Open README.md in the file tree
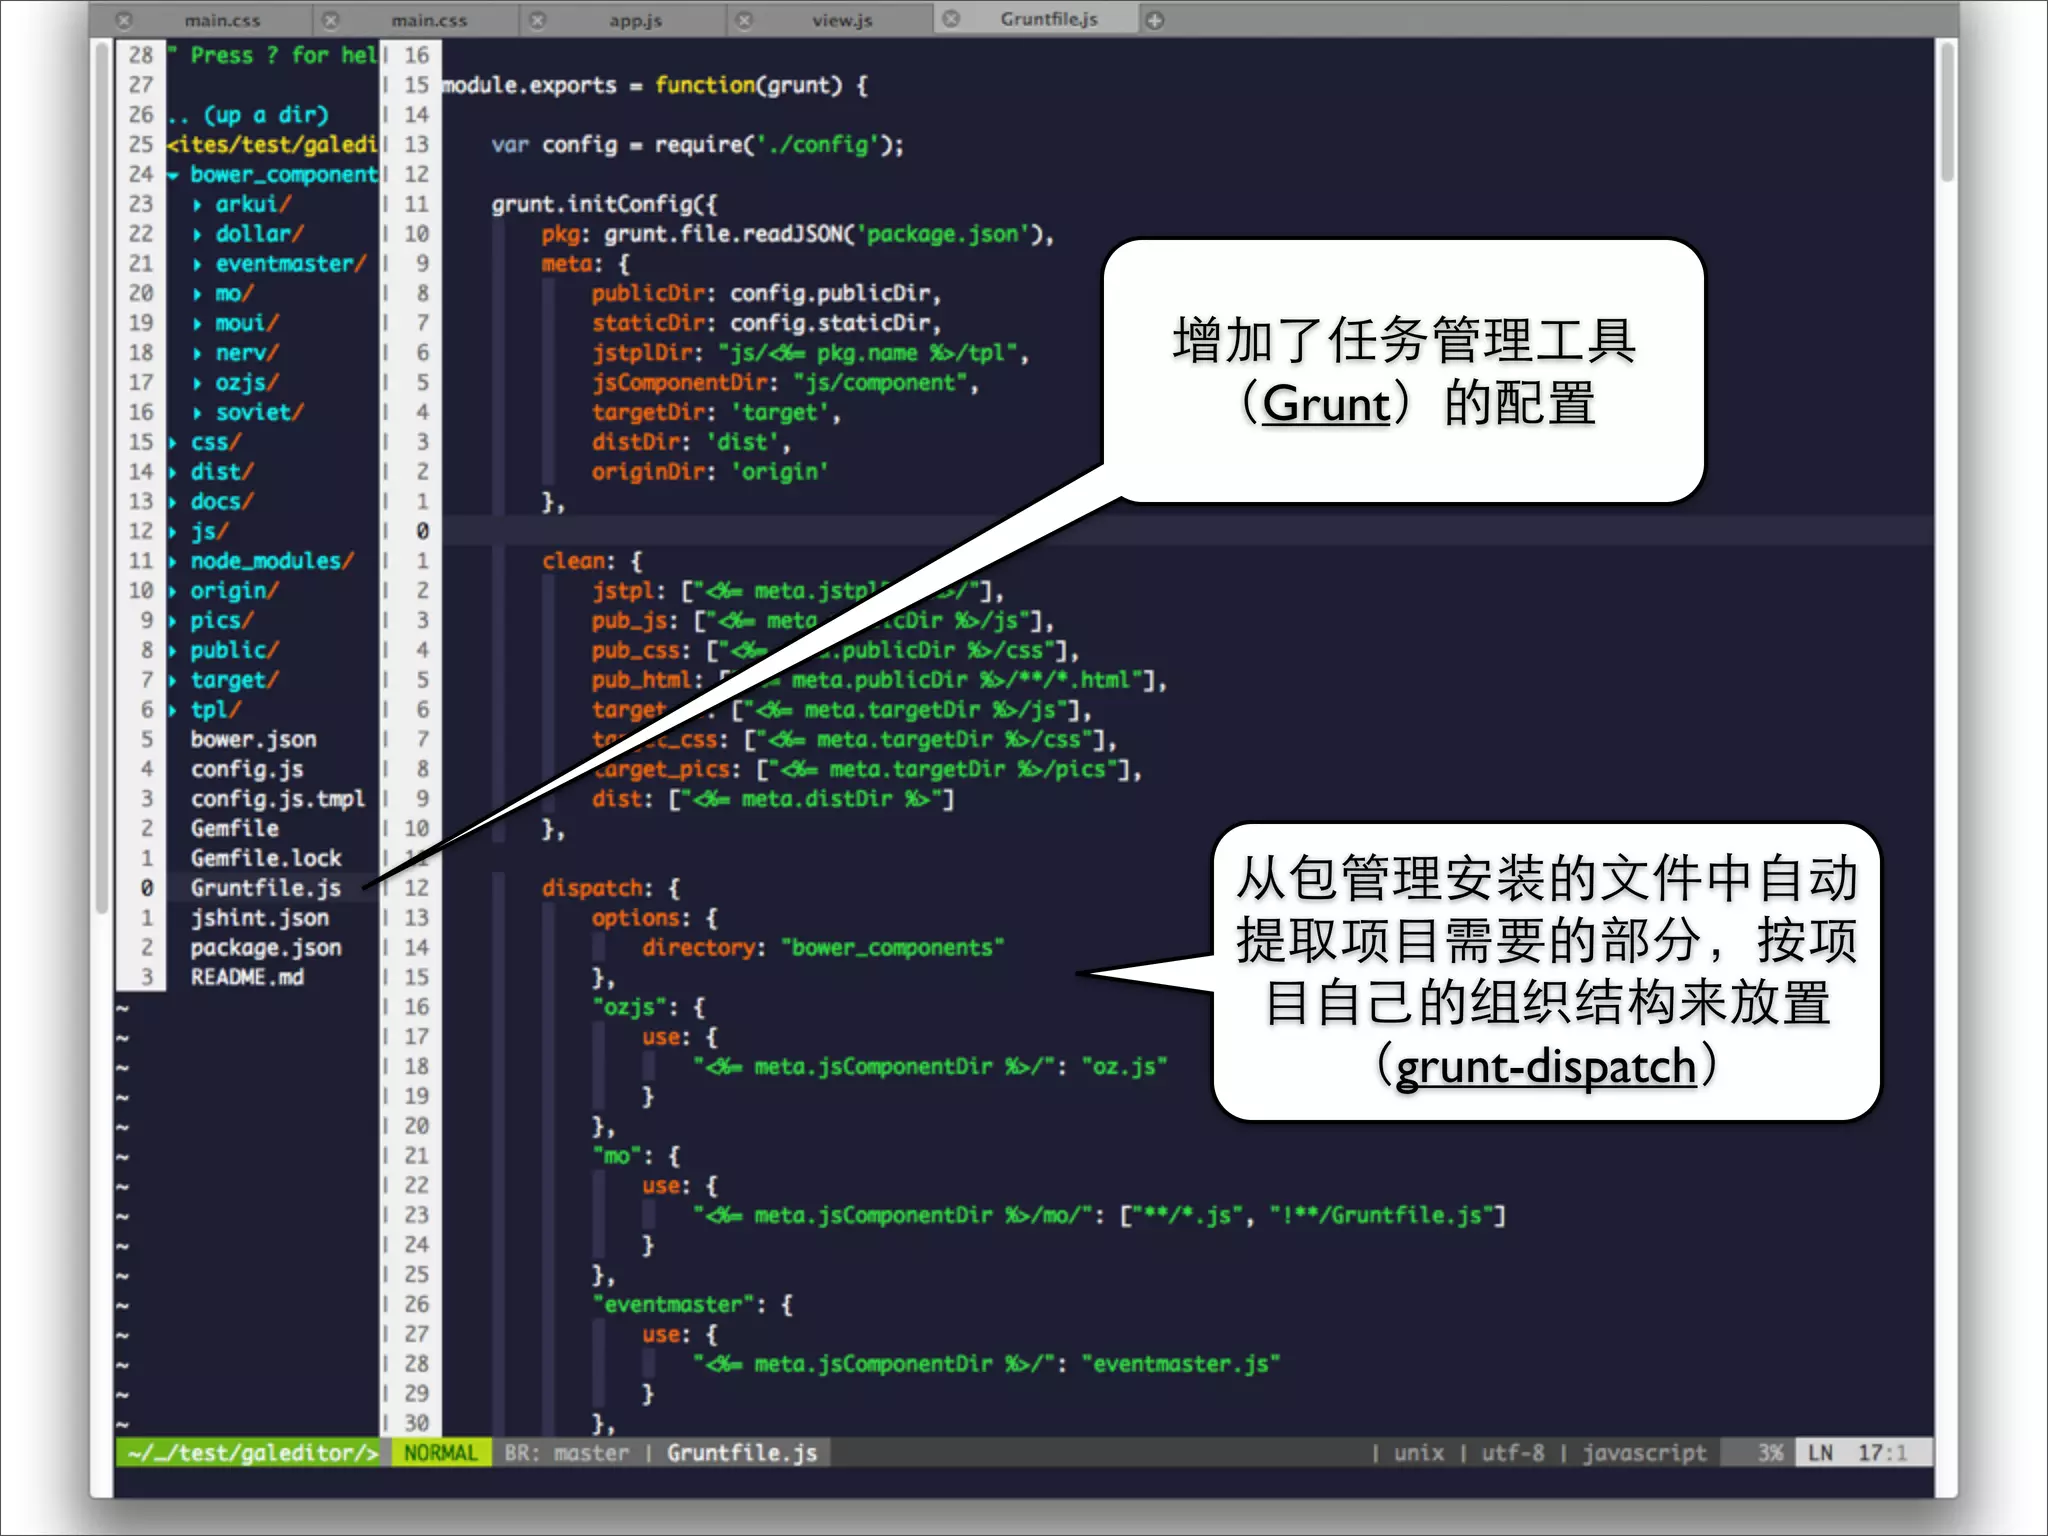The image size is (2048, 1536). (247, 978)
